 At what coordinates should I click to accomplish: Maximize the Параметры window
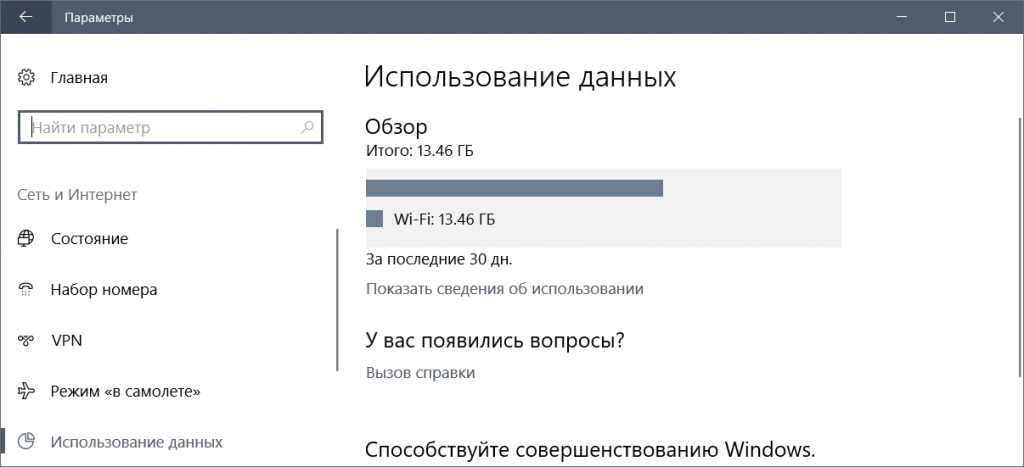[949, 17]
